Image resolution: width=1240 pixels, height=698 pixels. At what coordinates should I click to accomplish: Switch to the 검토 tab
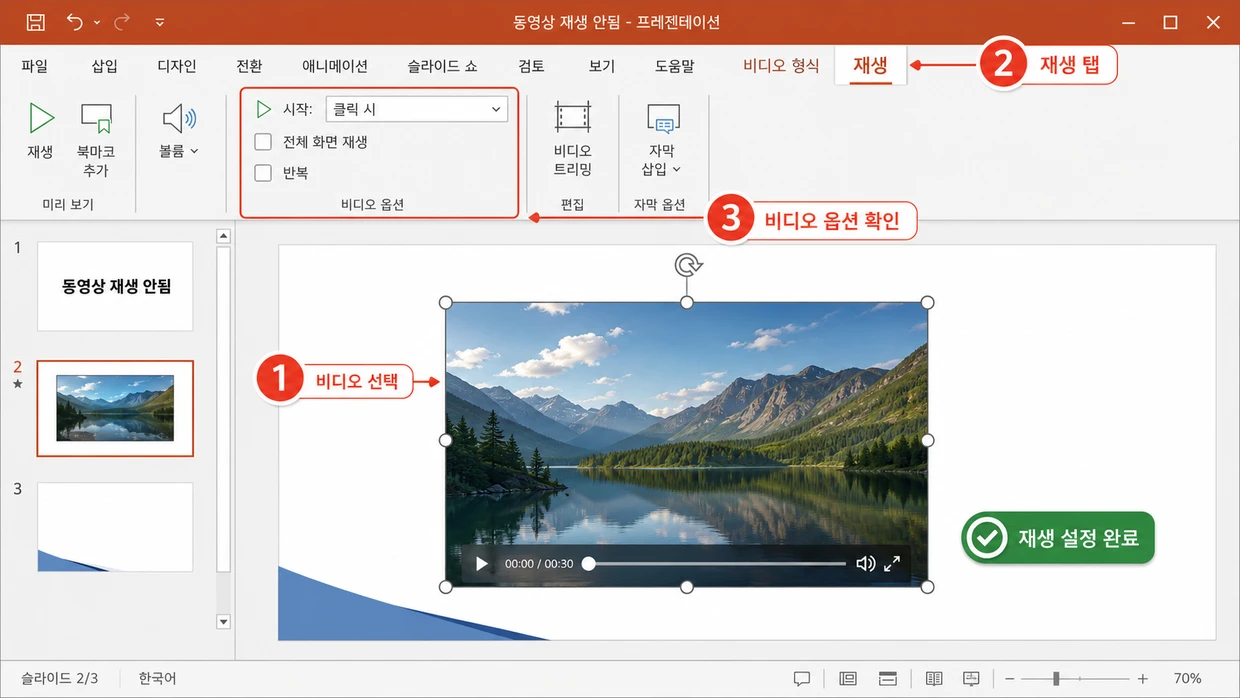(x=531, y=66)
